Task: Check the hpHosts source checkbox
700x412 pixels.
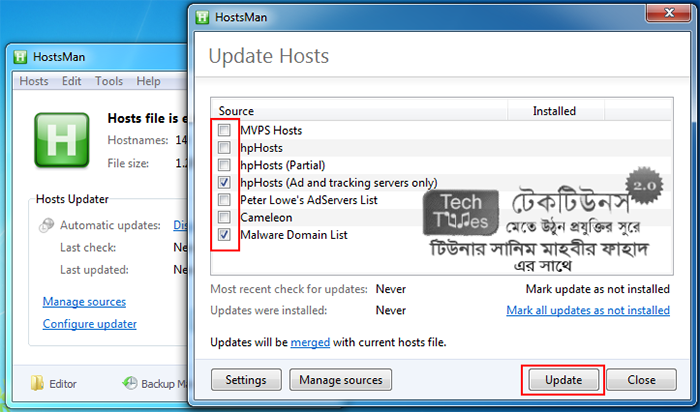Action: tap(224, 147)
